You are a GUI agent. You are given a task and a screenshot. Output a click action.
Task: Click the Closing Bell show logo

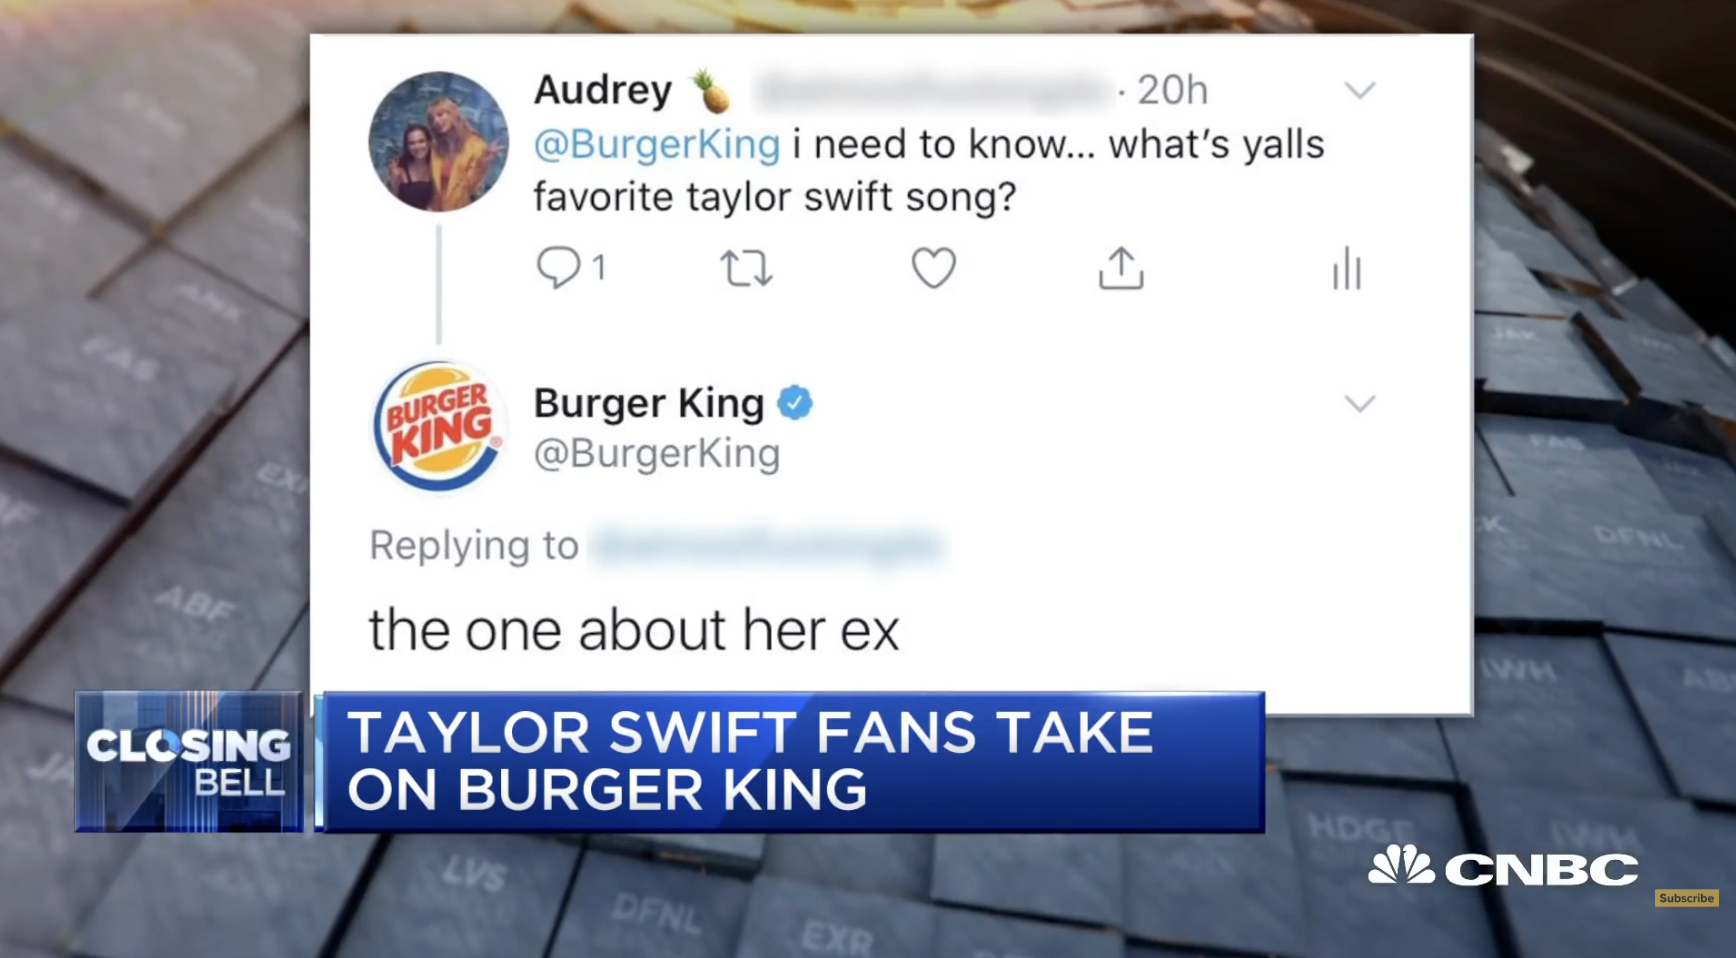tap(189, 761)
